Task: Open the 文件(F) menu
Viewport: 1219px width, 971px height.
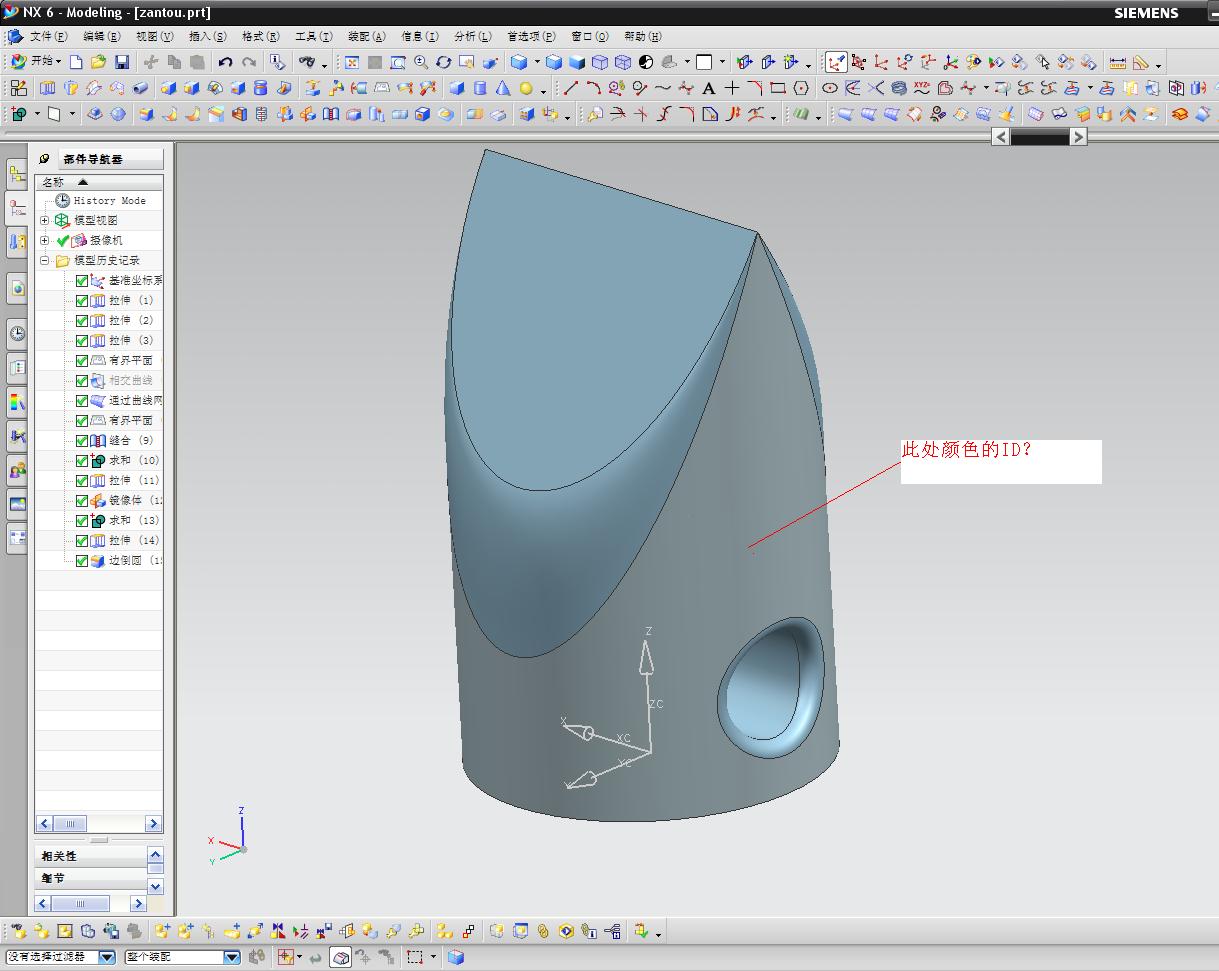Action: (x=49, y=36)
